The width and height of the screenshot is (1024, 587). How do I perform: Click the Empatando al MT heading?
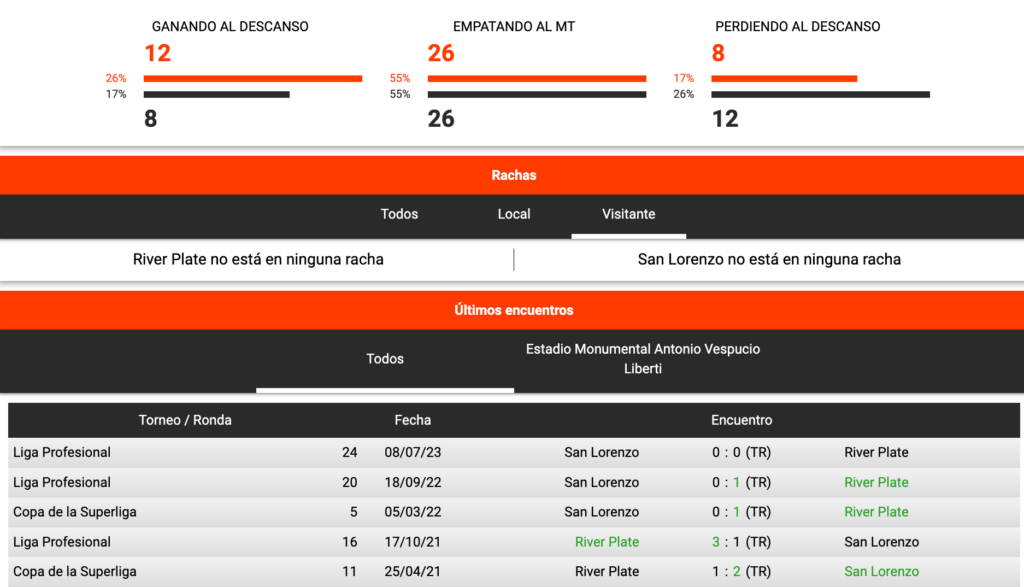tap(514, 27)
